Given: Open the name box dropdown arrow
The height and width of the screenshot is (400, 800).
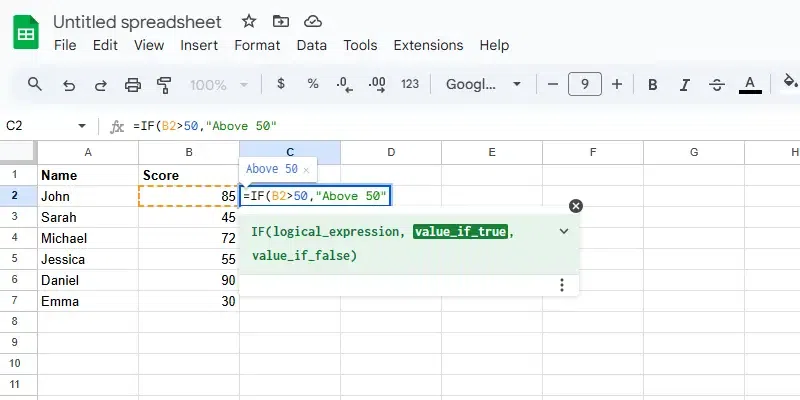Looking at the screenshot, I should coord(82,126).
